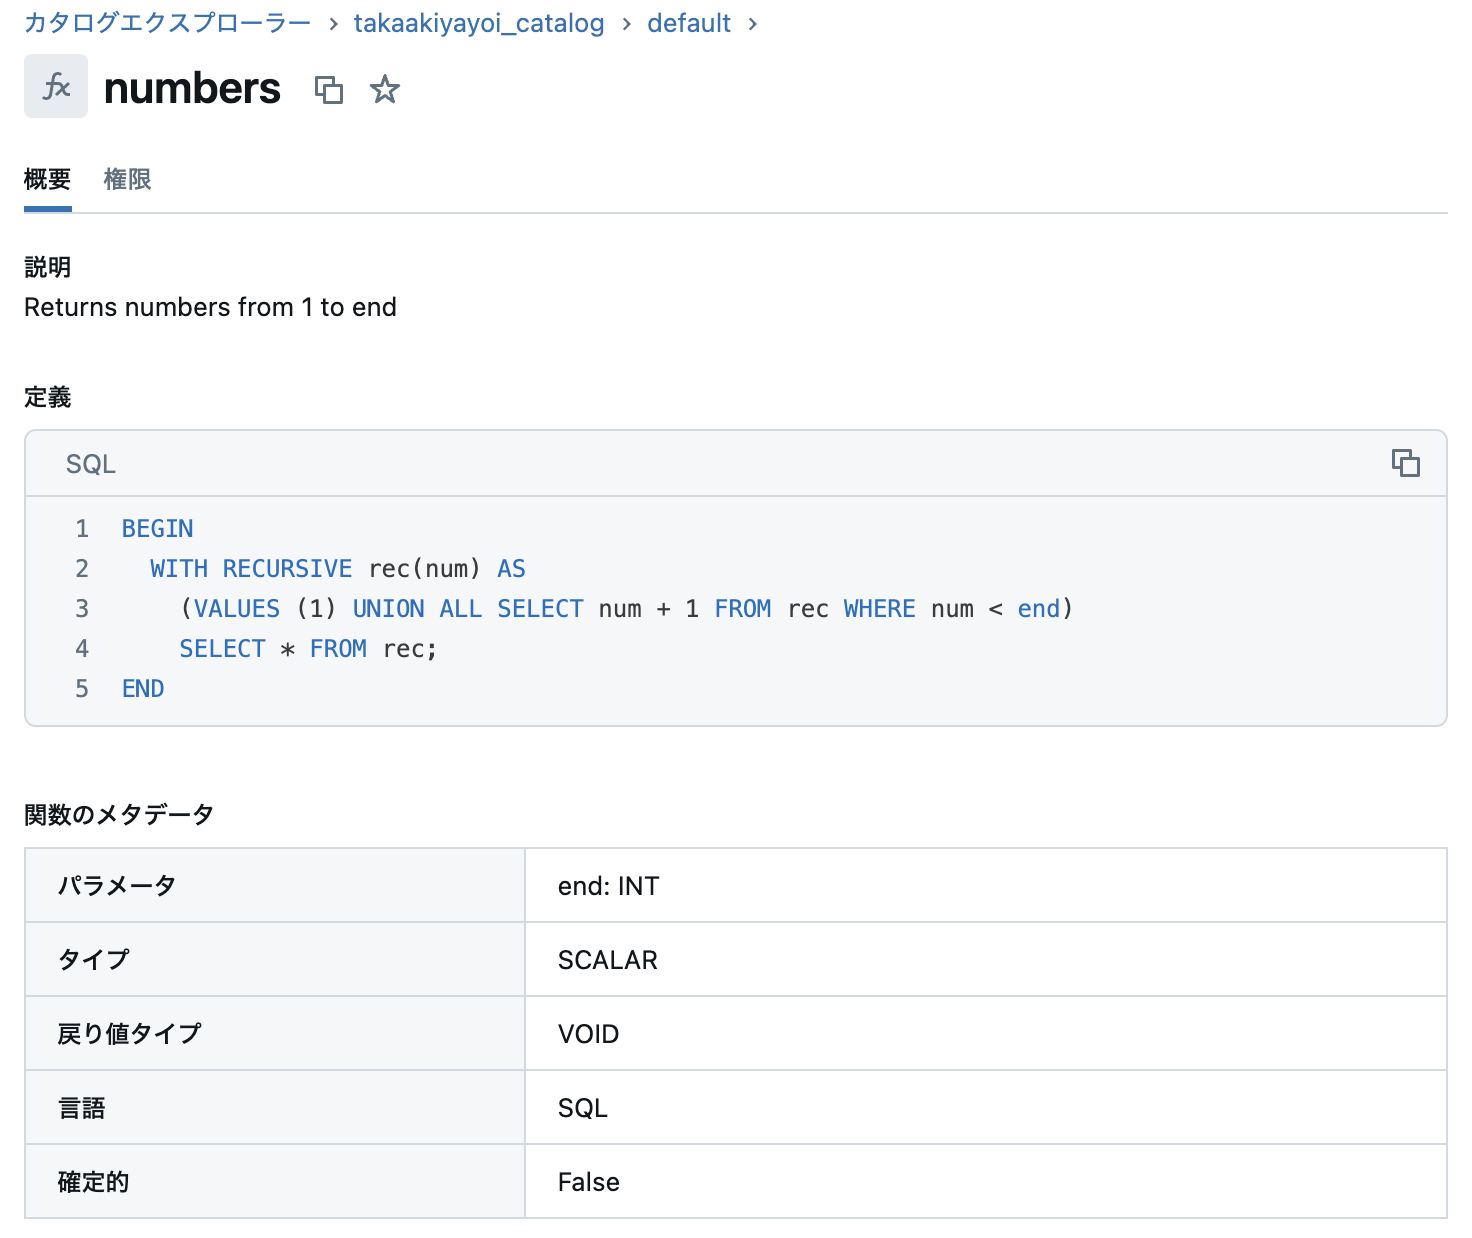This screenshot has width=1472, height=1238.
Task: Star the numbers function as favorite
Action: pyautogui.click(x=385, y=90)
